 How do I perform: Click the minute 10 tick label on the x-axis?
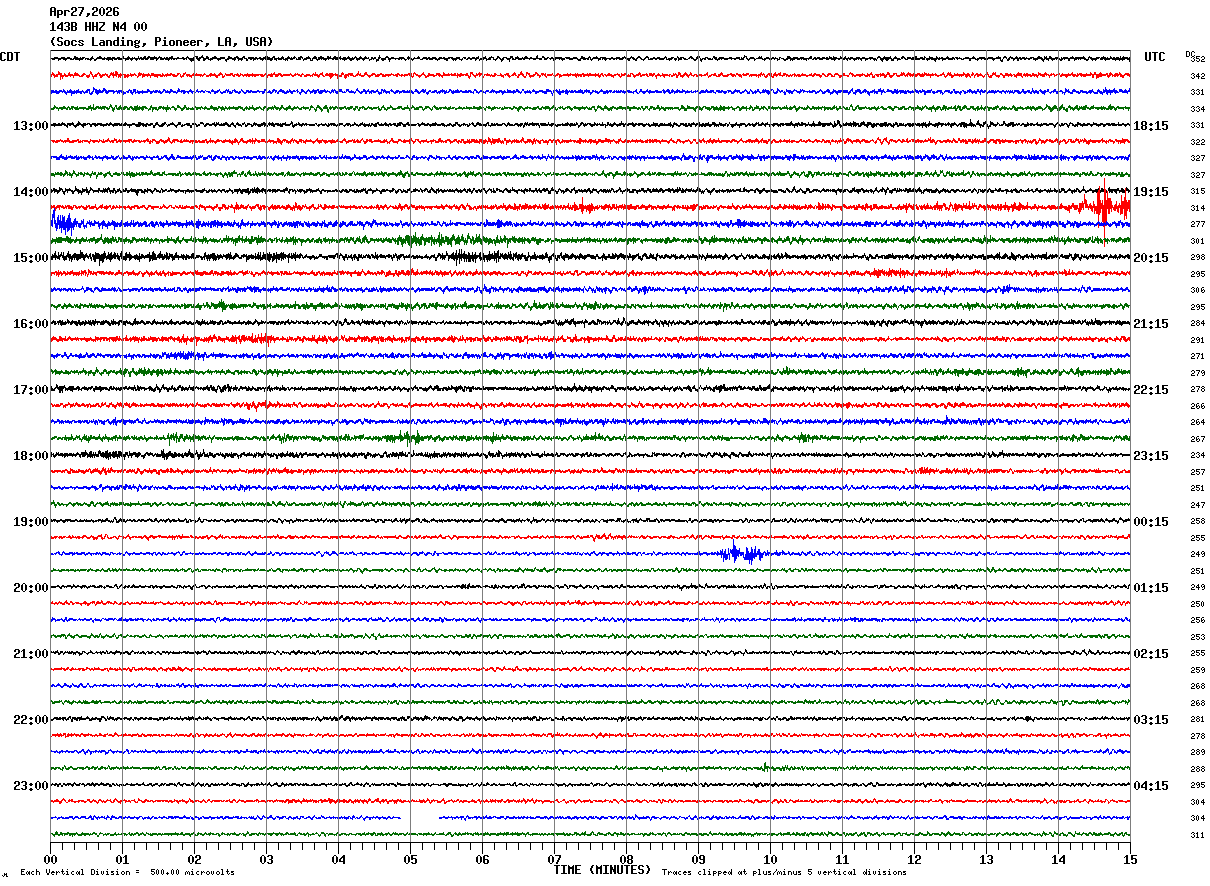(x=770, y=860)
